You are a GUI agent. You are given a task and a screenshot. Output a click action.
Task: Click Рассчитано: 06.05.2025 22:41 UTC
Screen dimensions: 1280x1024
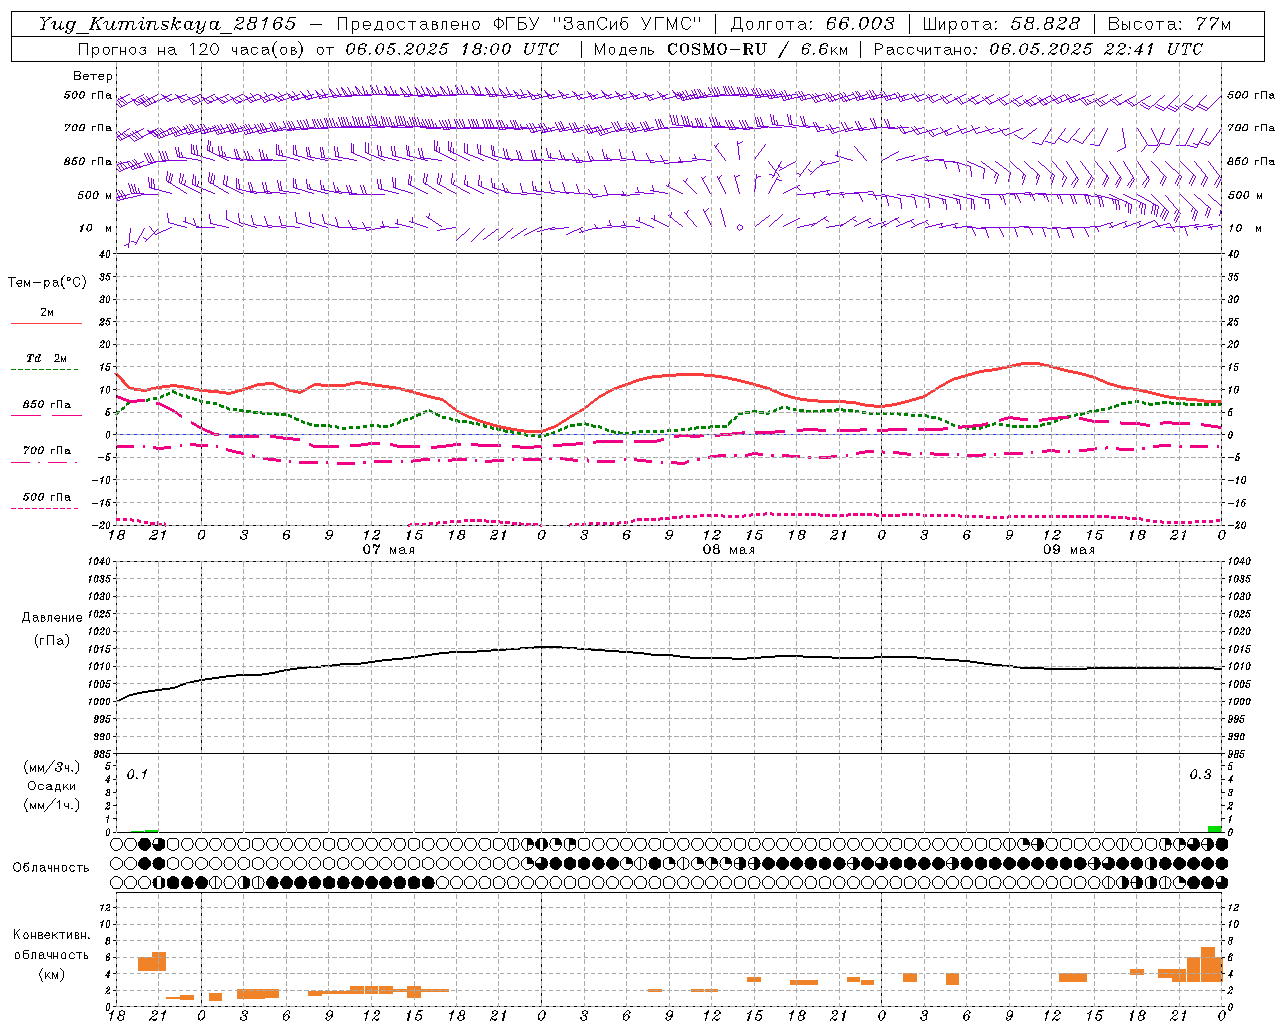[1038, 49]
